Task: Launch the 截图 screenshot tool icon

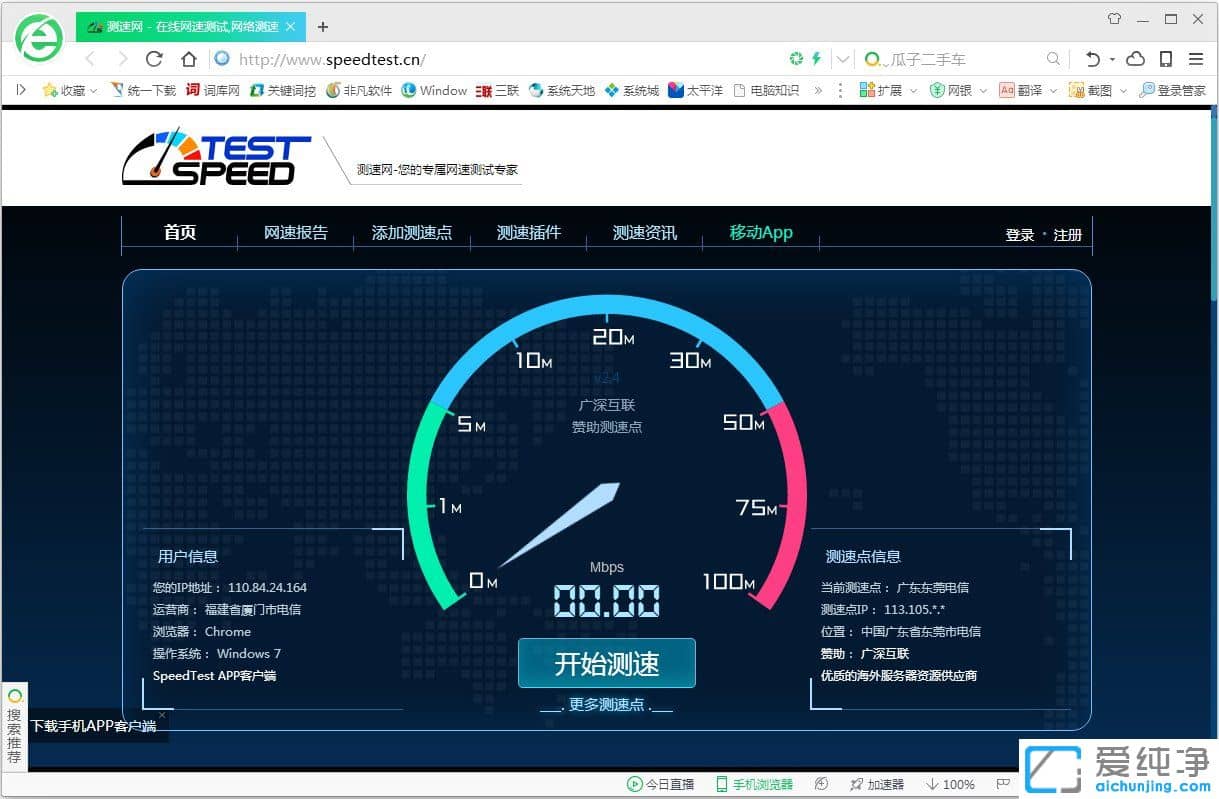Action: 1076,89
